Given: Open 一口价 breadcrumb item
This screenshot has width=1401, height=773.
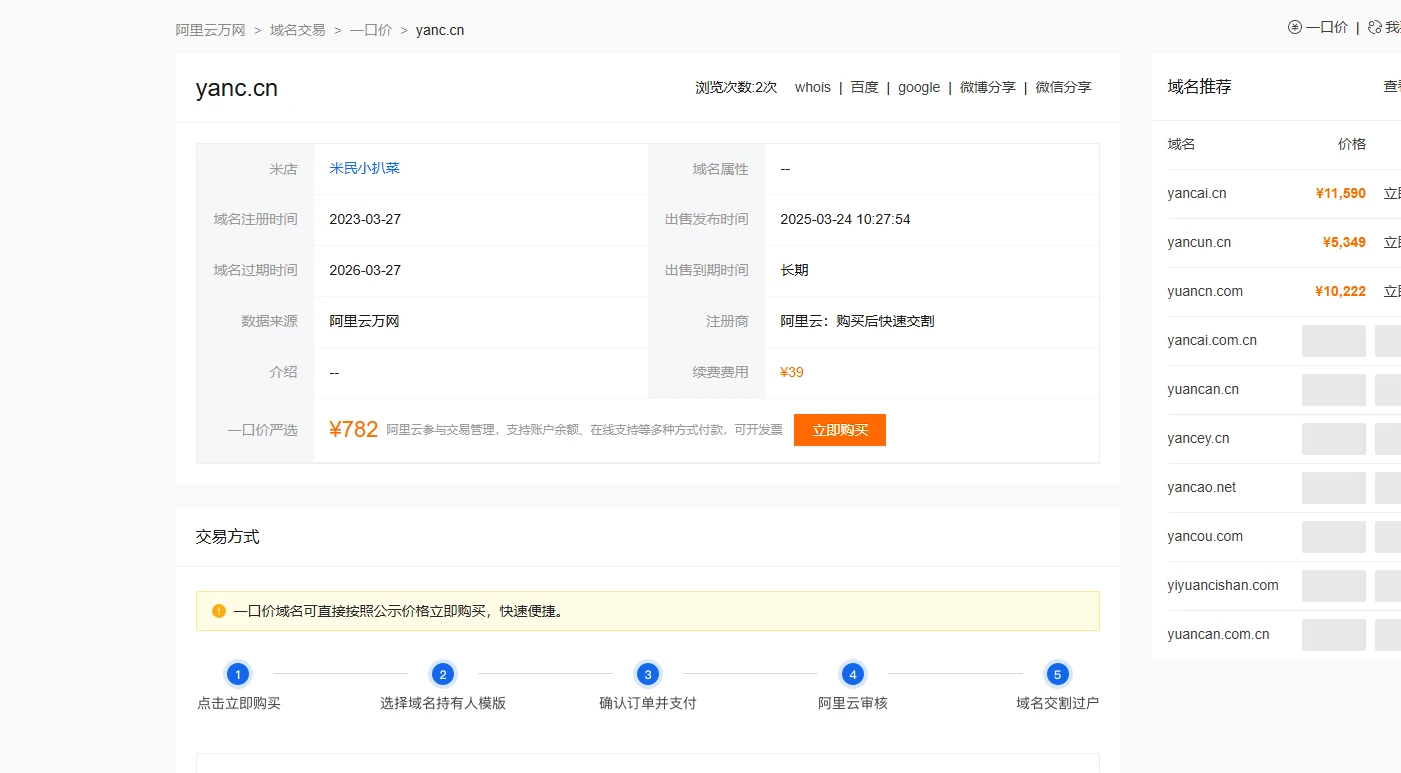Looking at the screenshot, I should point(370,30).
